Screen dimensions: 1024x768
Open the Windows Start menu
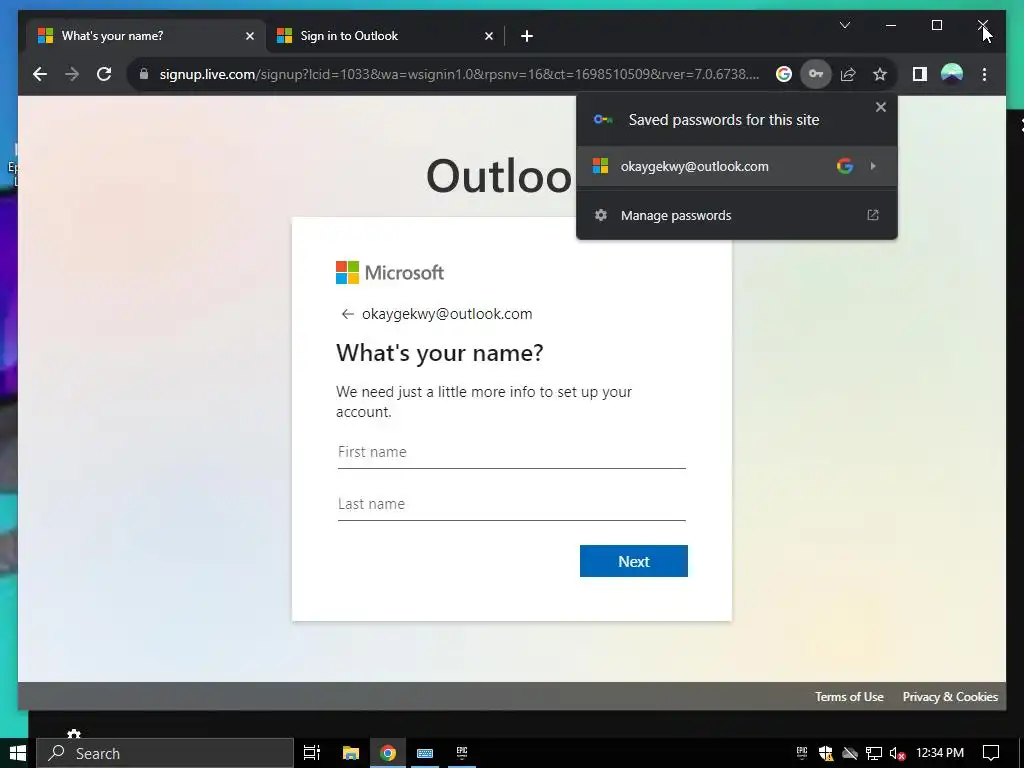(x=18, y=753)
